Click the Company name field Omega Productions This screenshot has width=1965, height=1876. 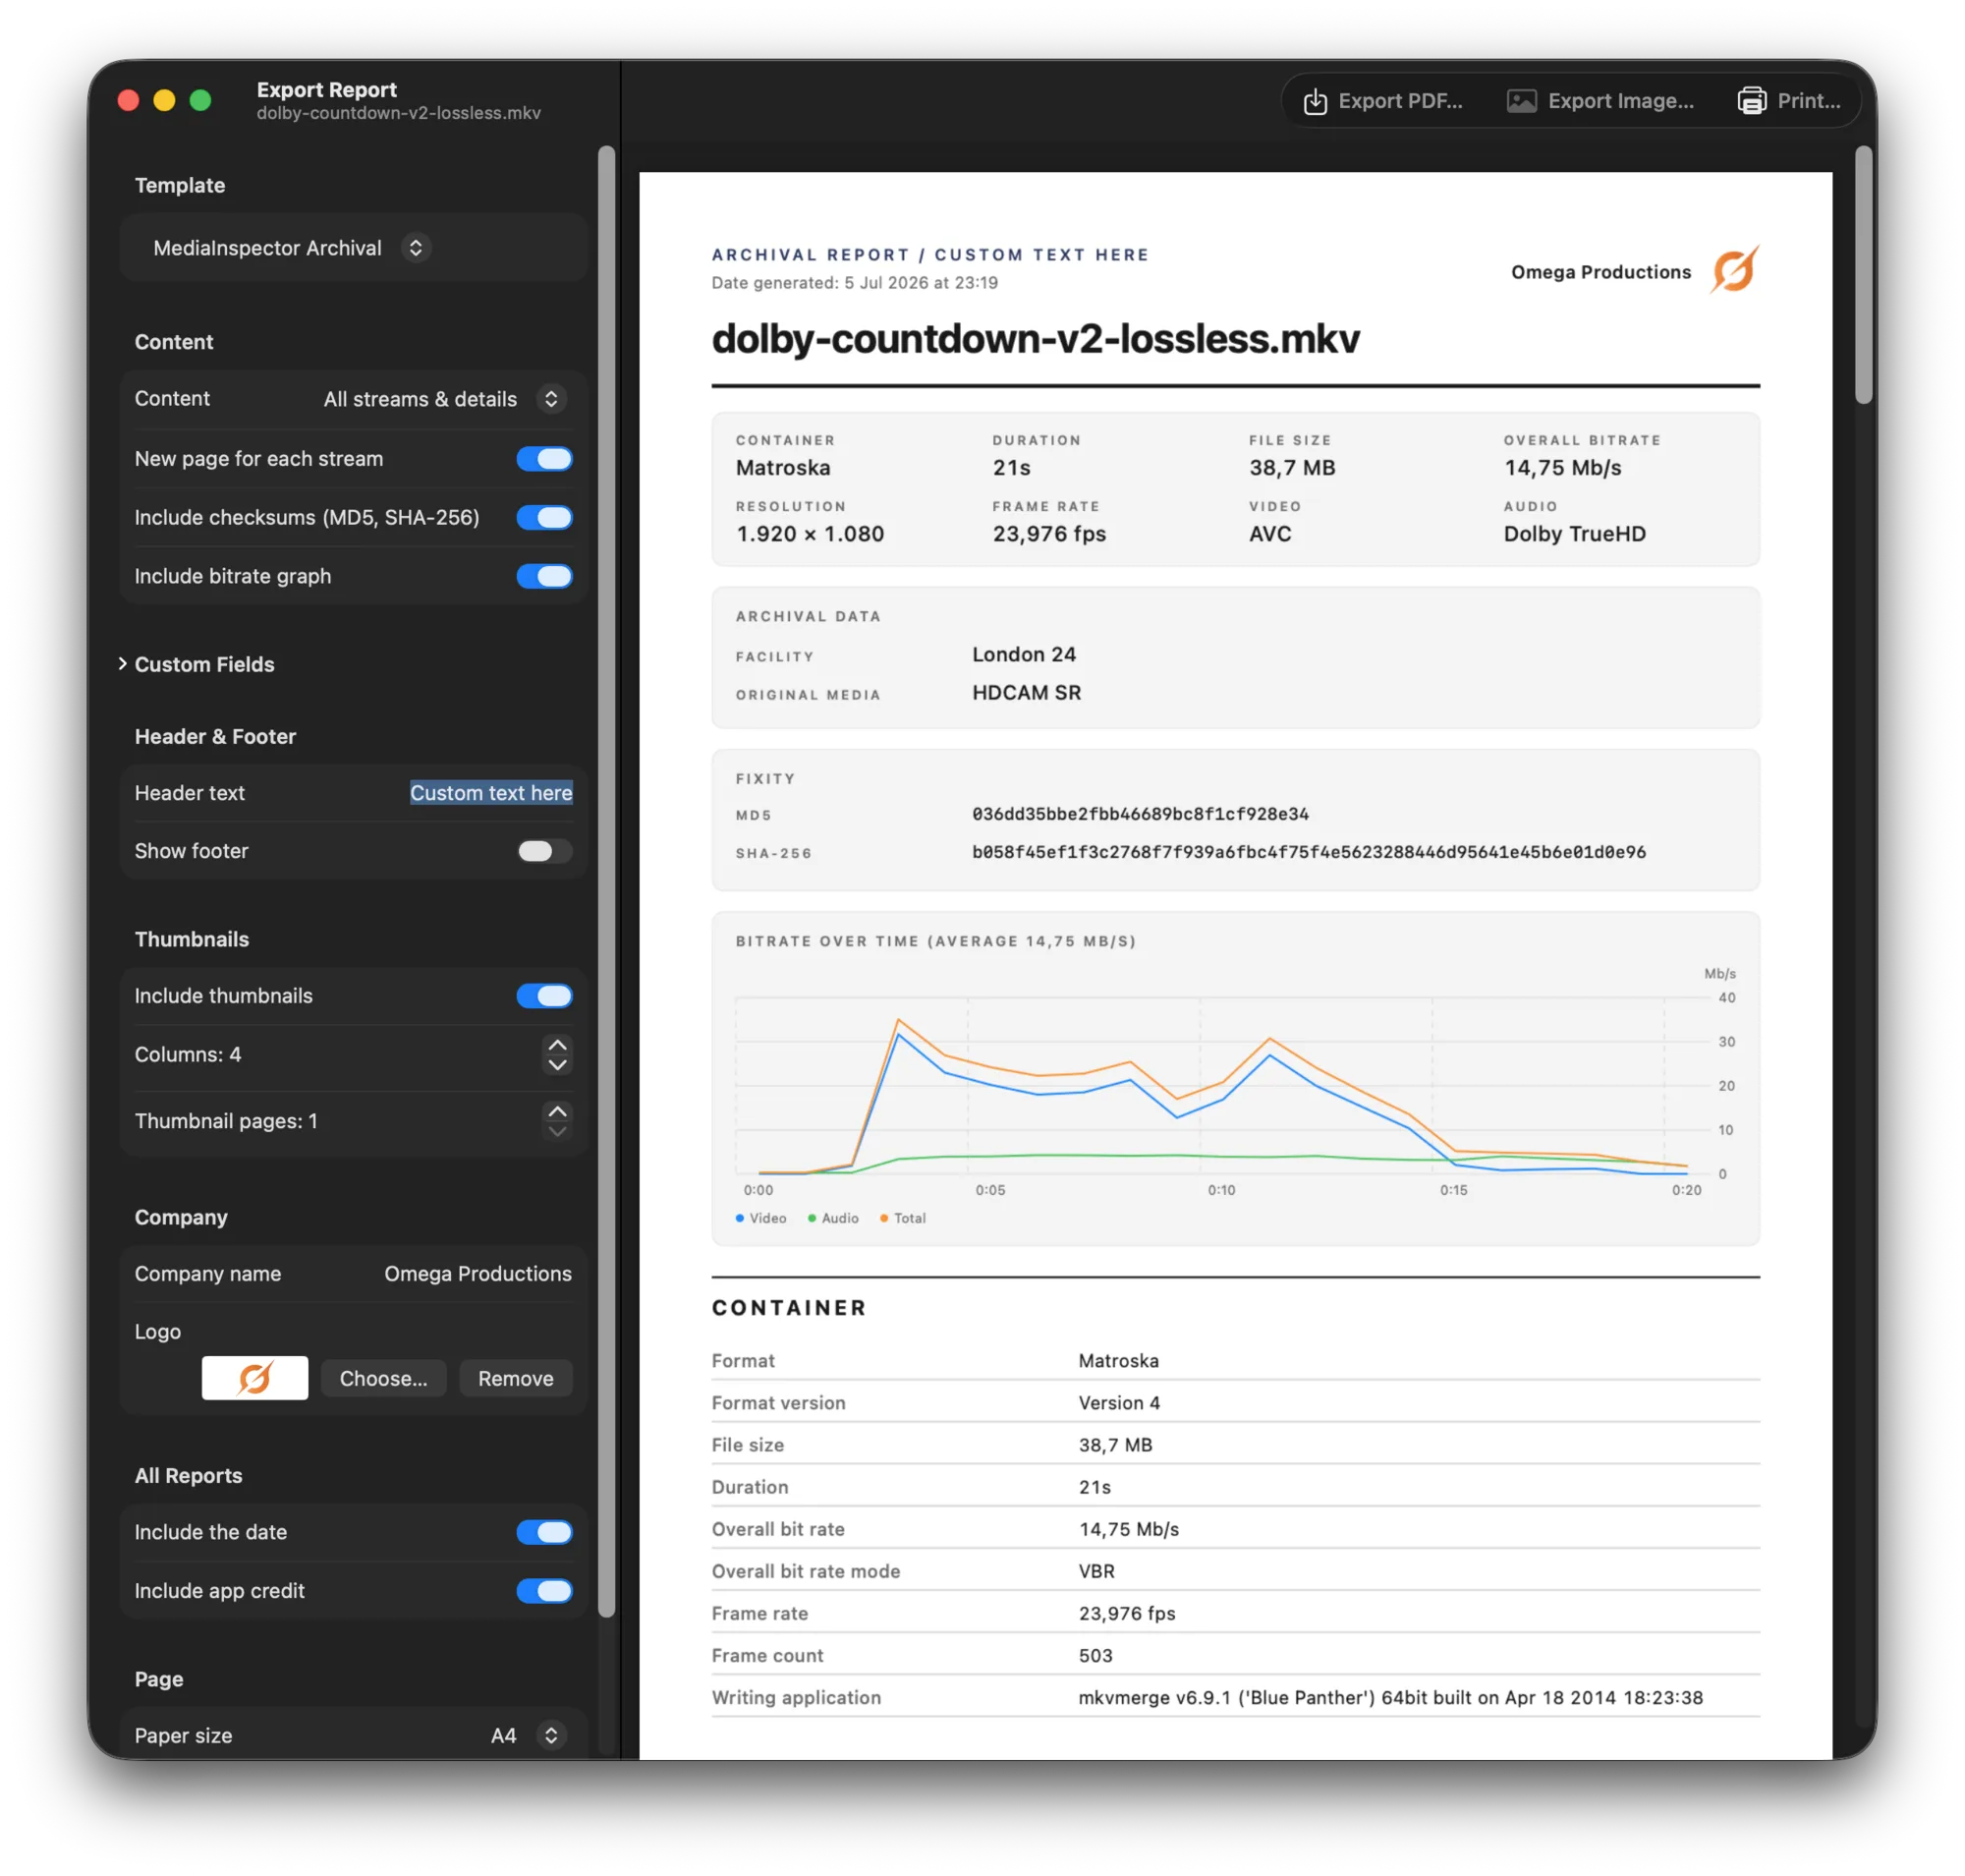pos(478,1274)
